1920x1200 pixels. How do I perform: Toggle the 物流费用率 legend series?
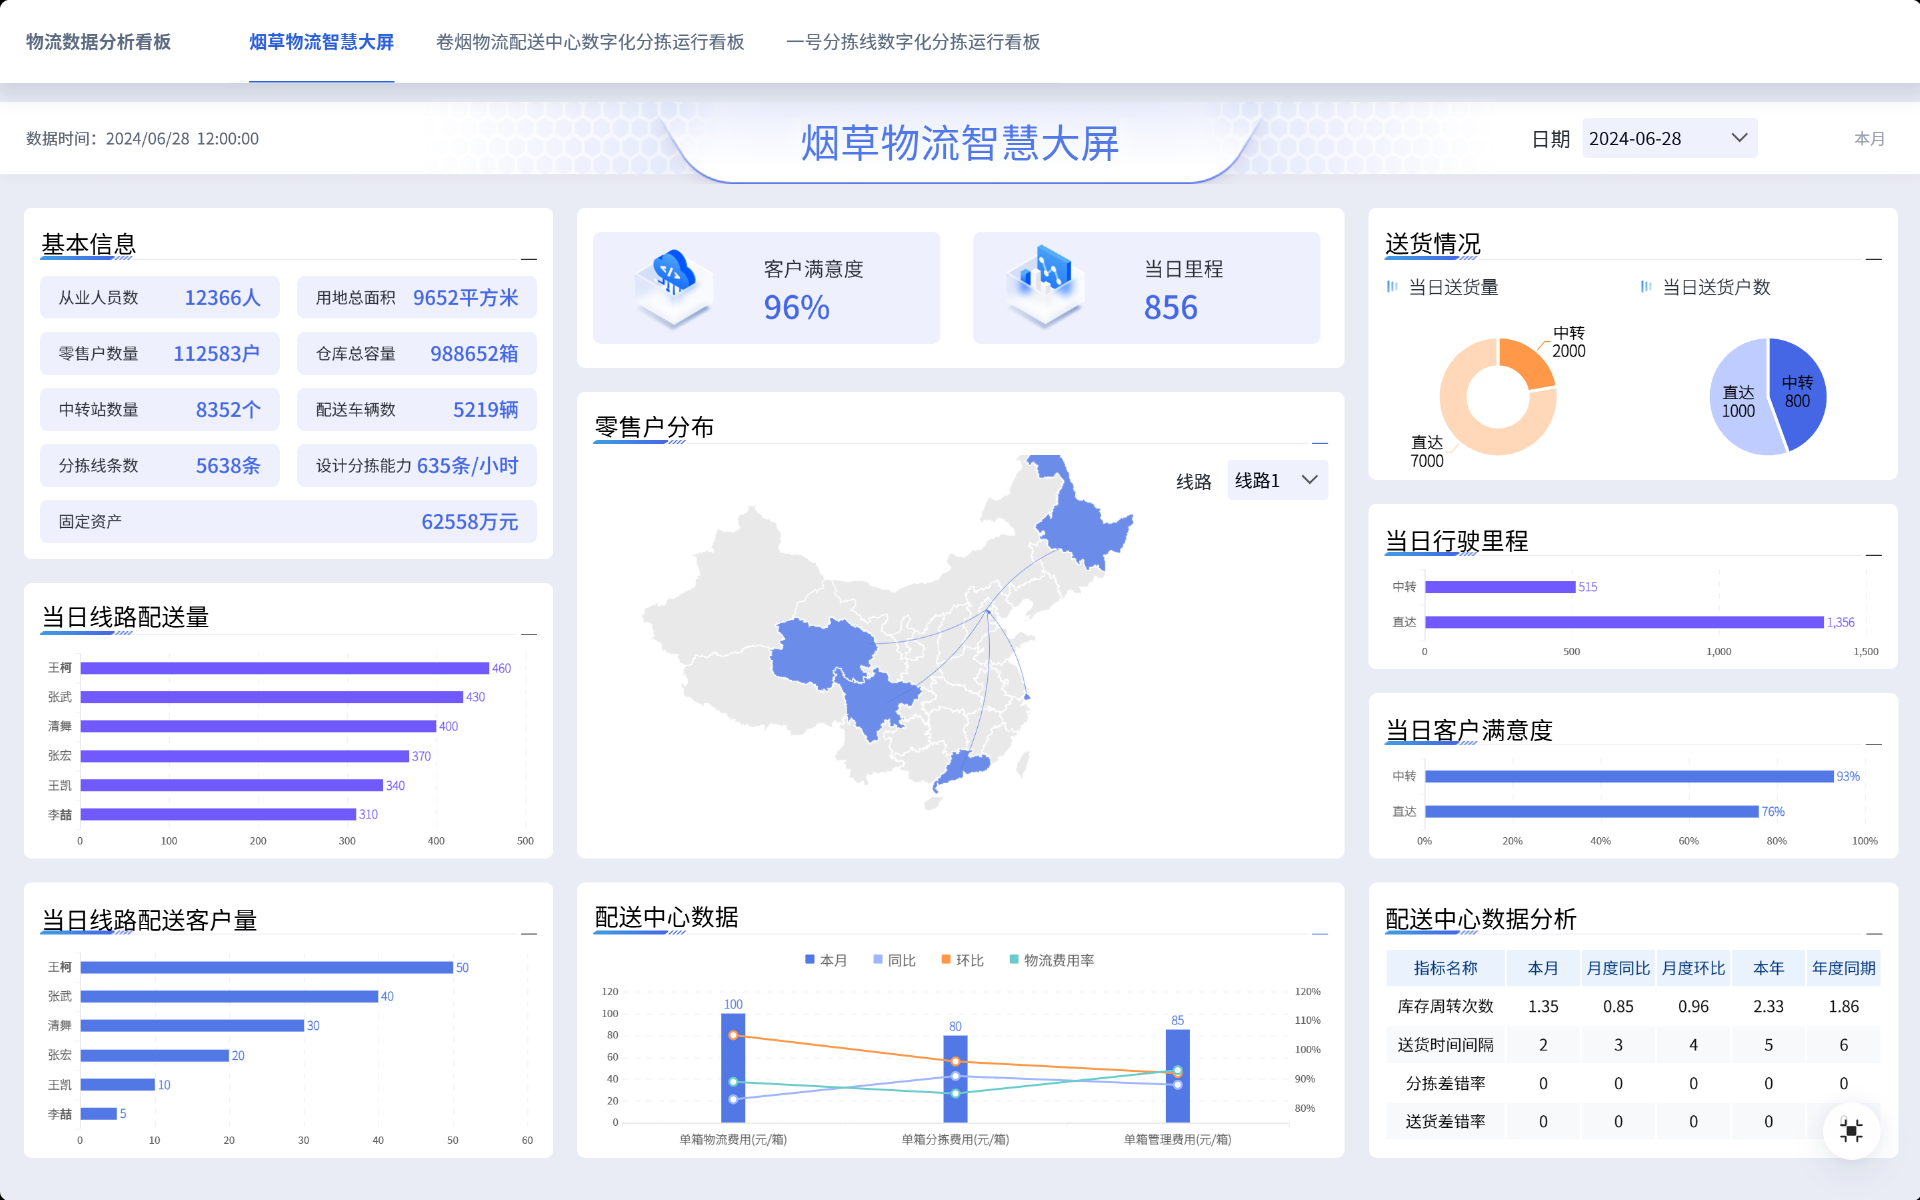[x=1051, y=960]
